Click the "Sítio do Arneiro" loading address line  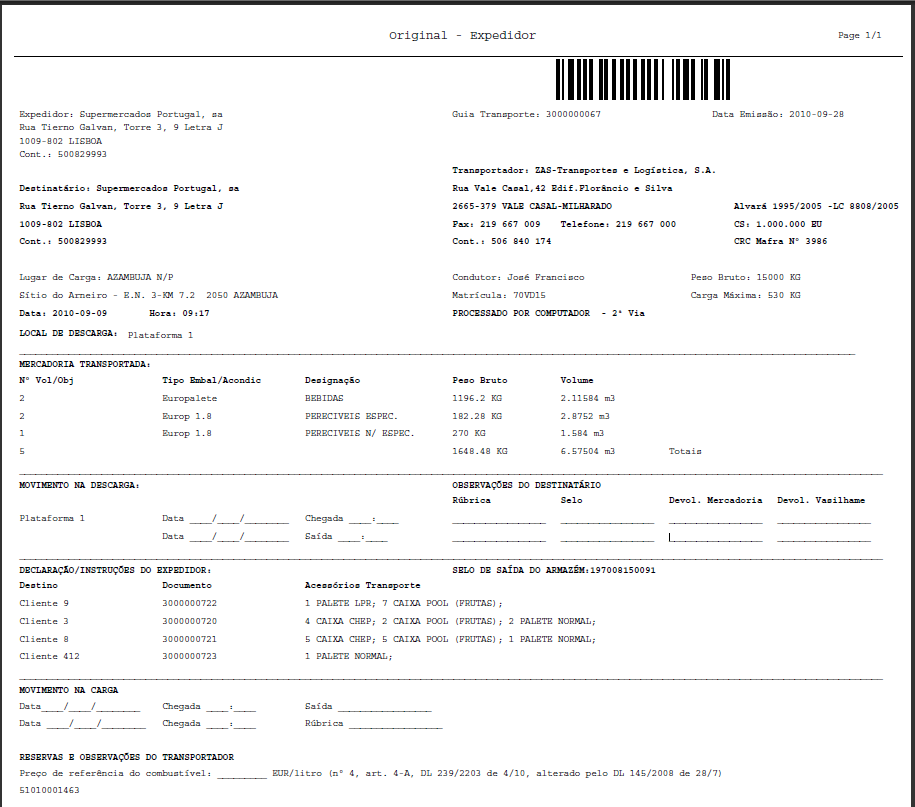click(x=148, y=295)
